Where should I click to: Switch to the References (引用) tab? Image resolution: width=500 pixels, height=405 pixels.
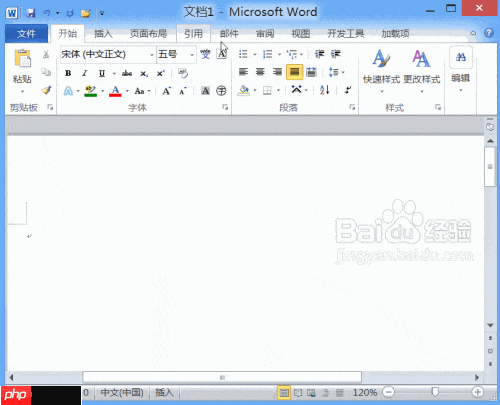coord(194,33)
